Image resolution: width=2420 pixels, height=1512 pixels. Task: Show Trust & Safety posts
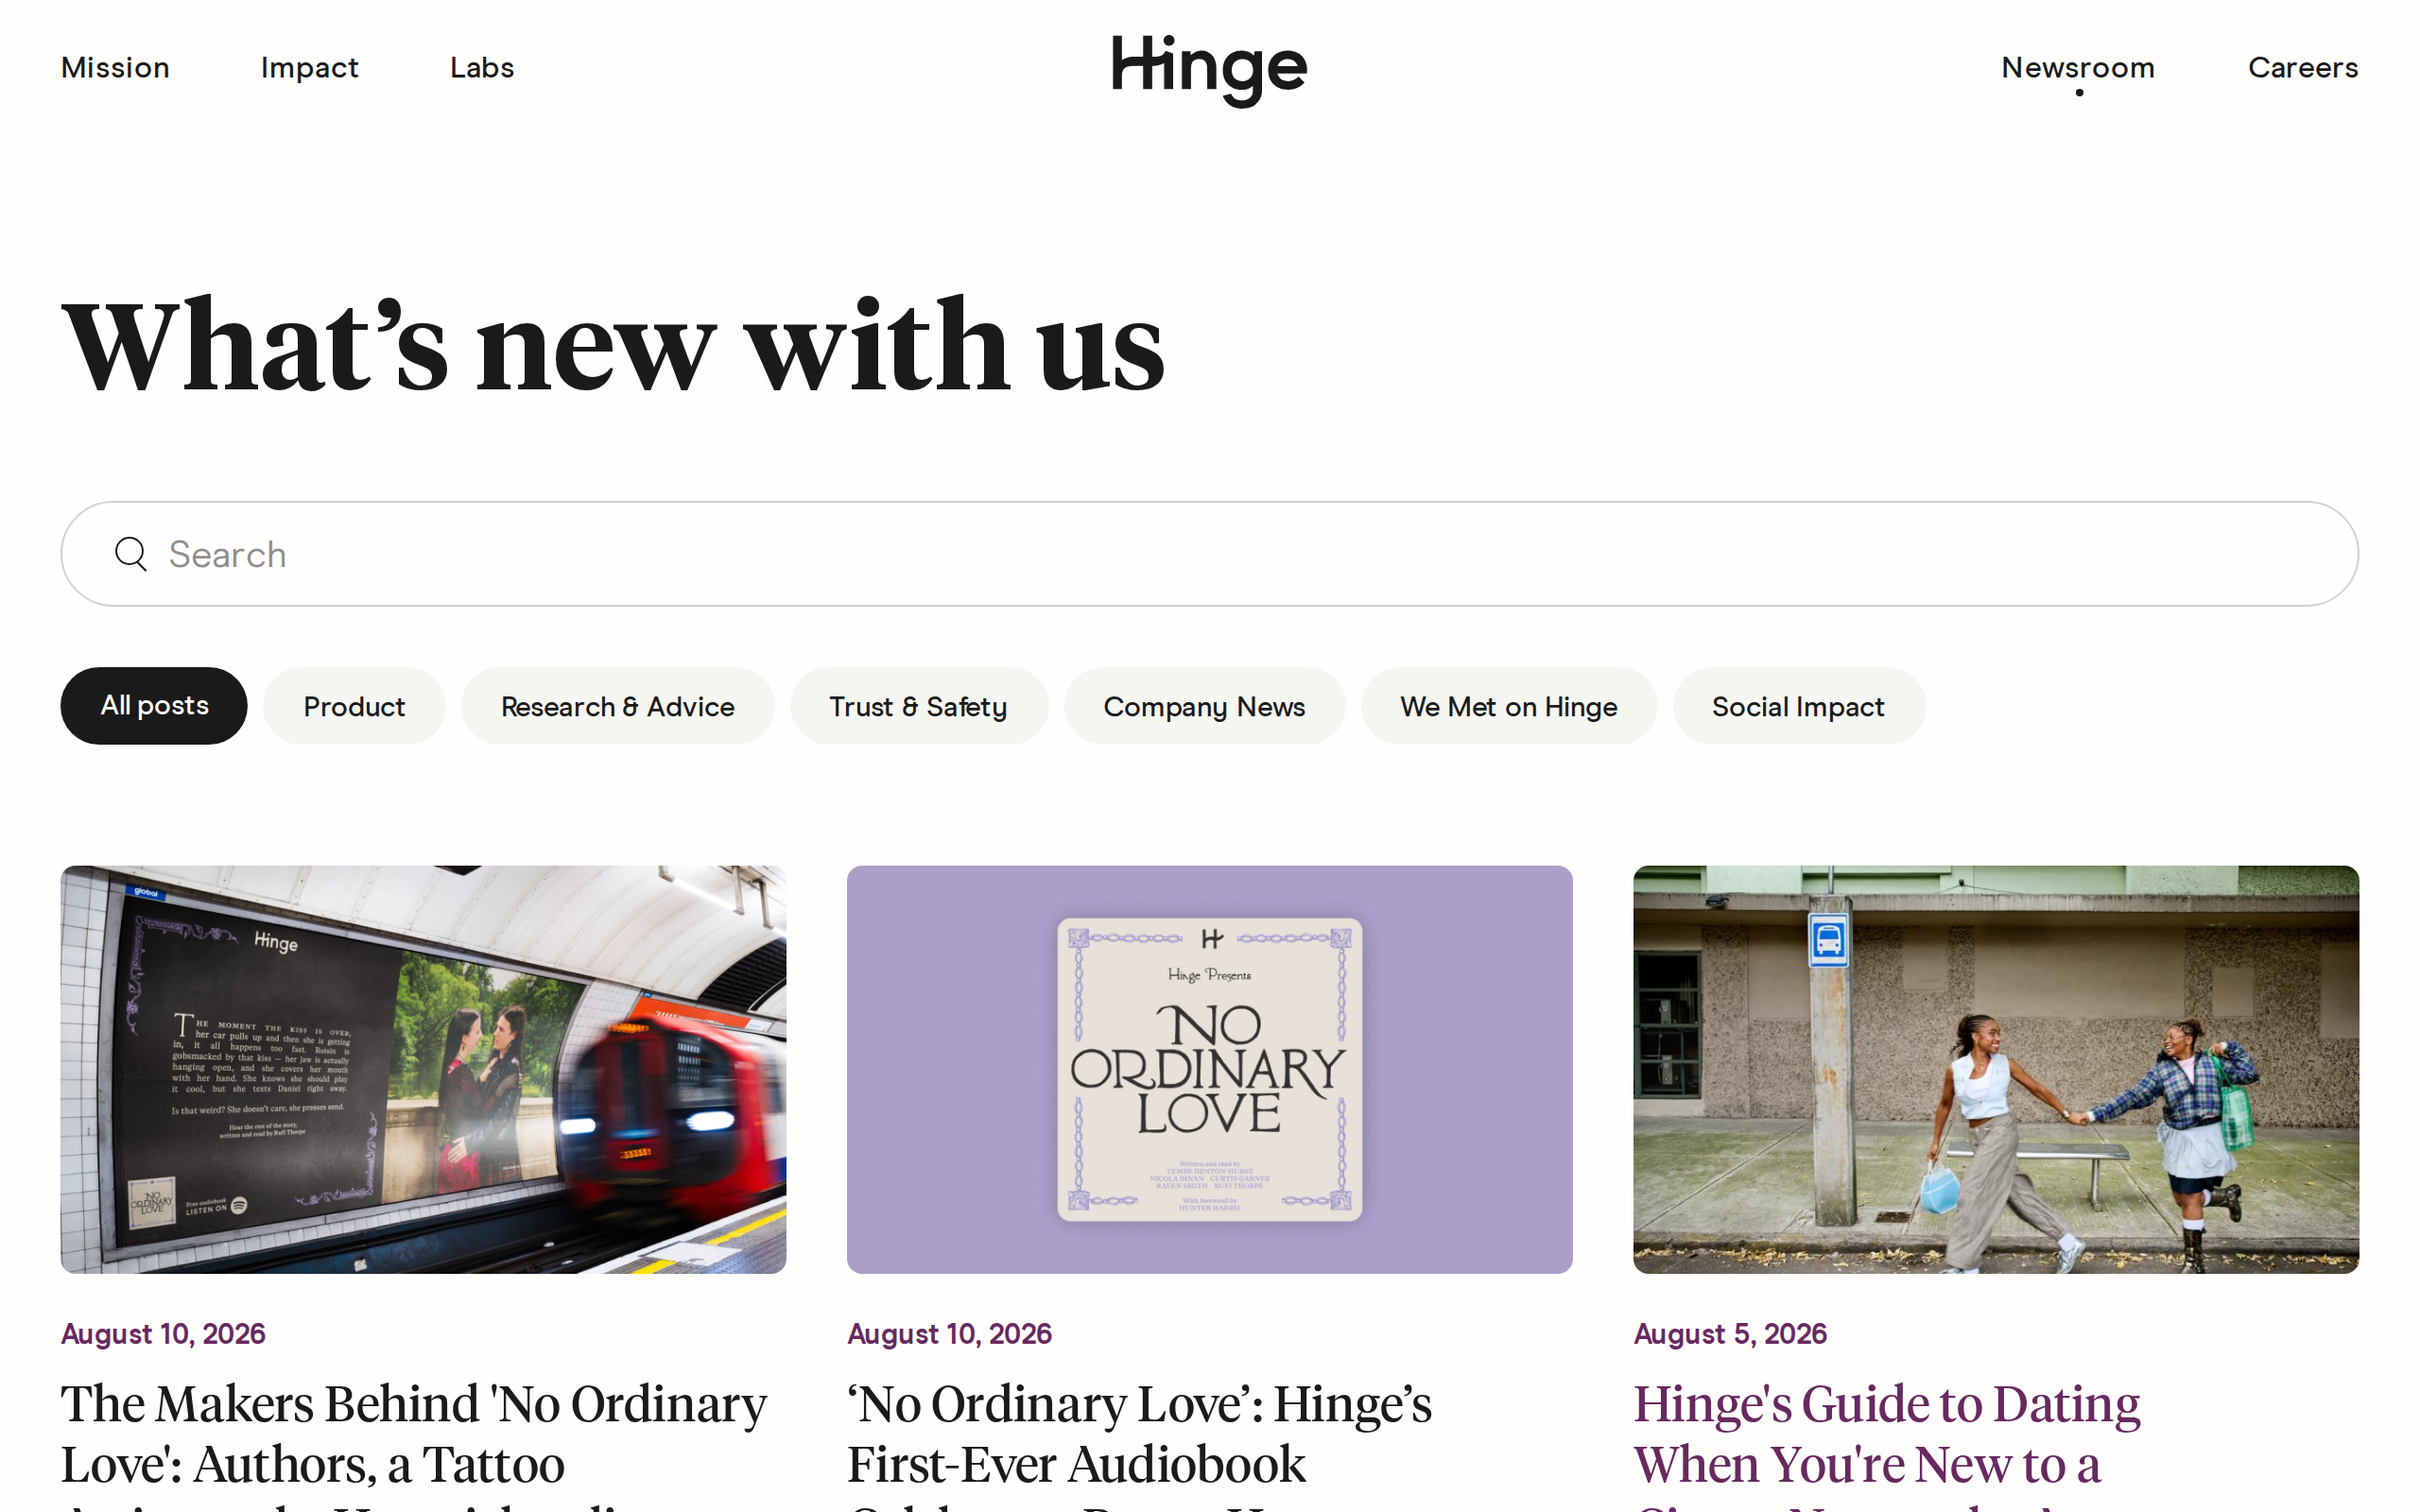(x=918, y=706)
